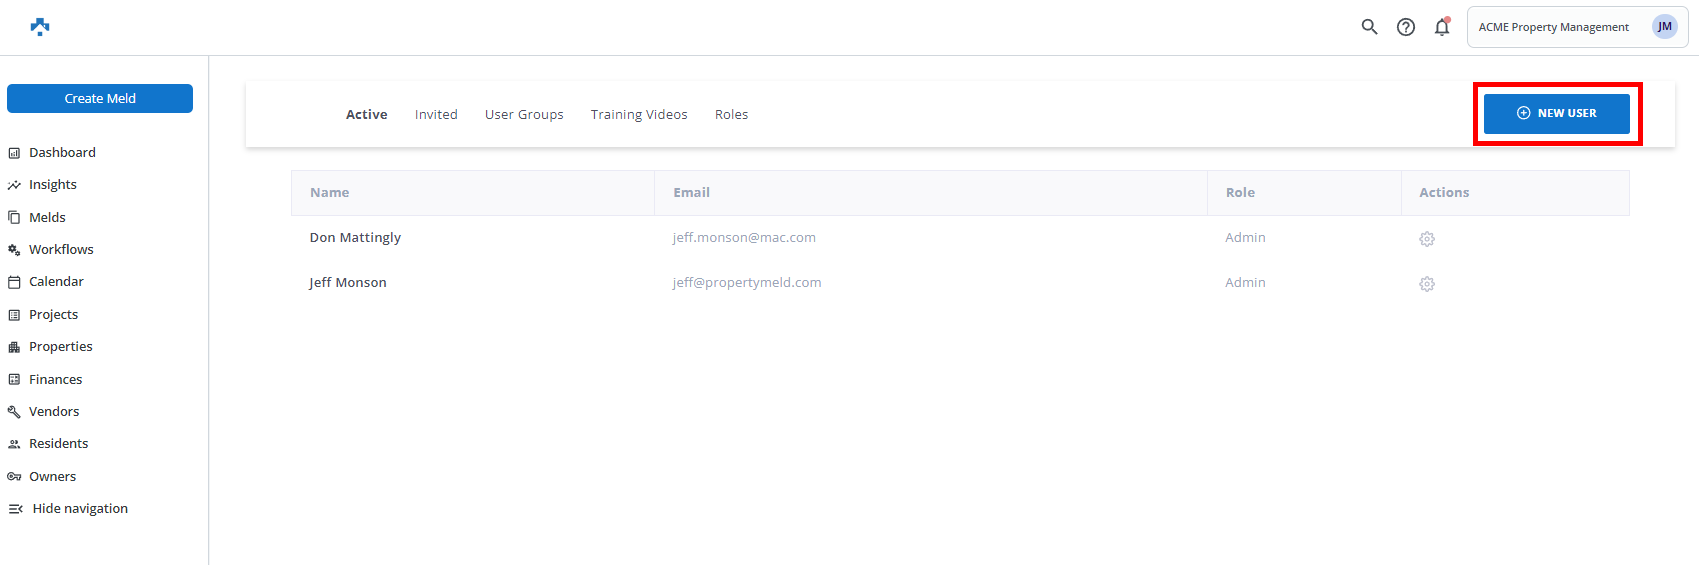Switch to the Invited tab
Viewport: 1699px width, 565px height.
point(436,114)
